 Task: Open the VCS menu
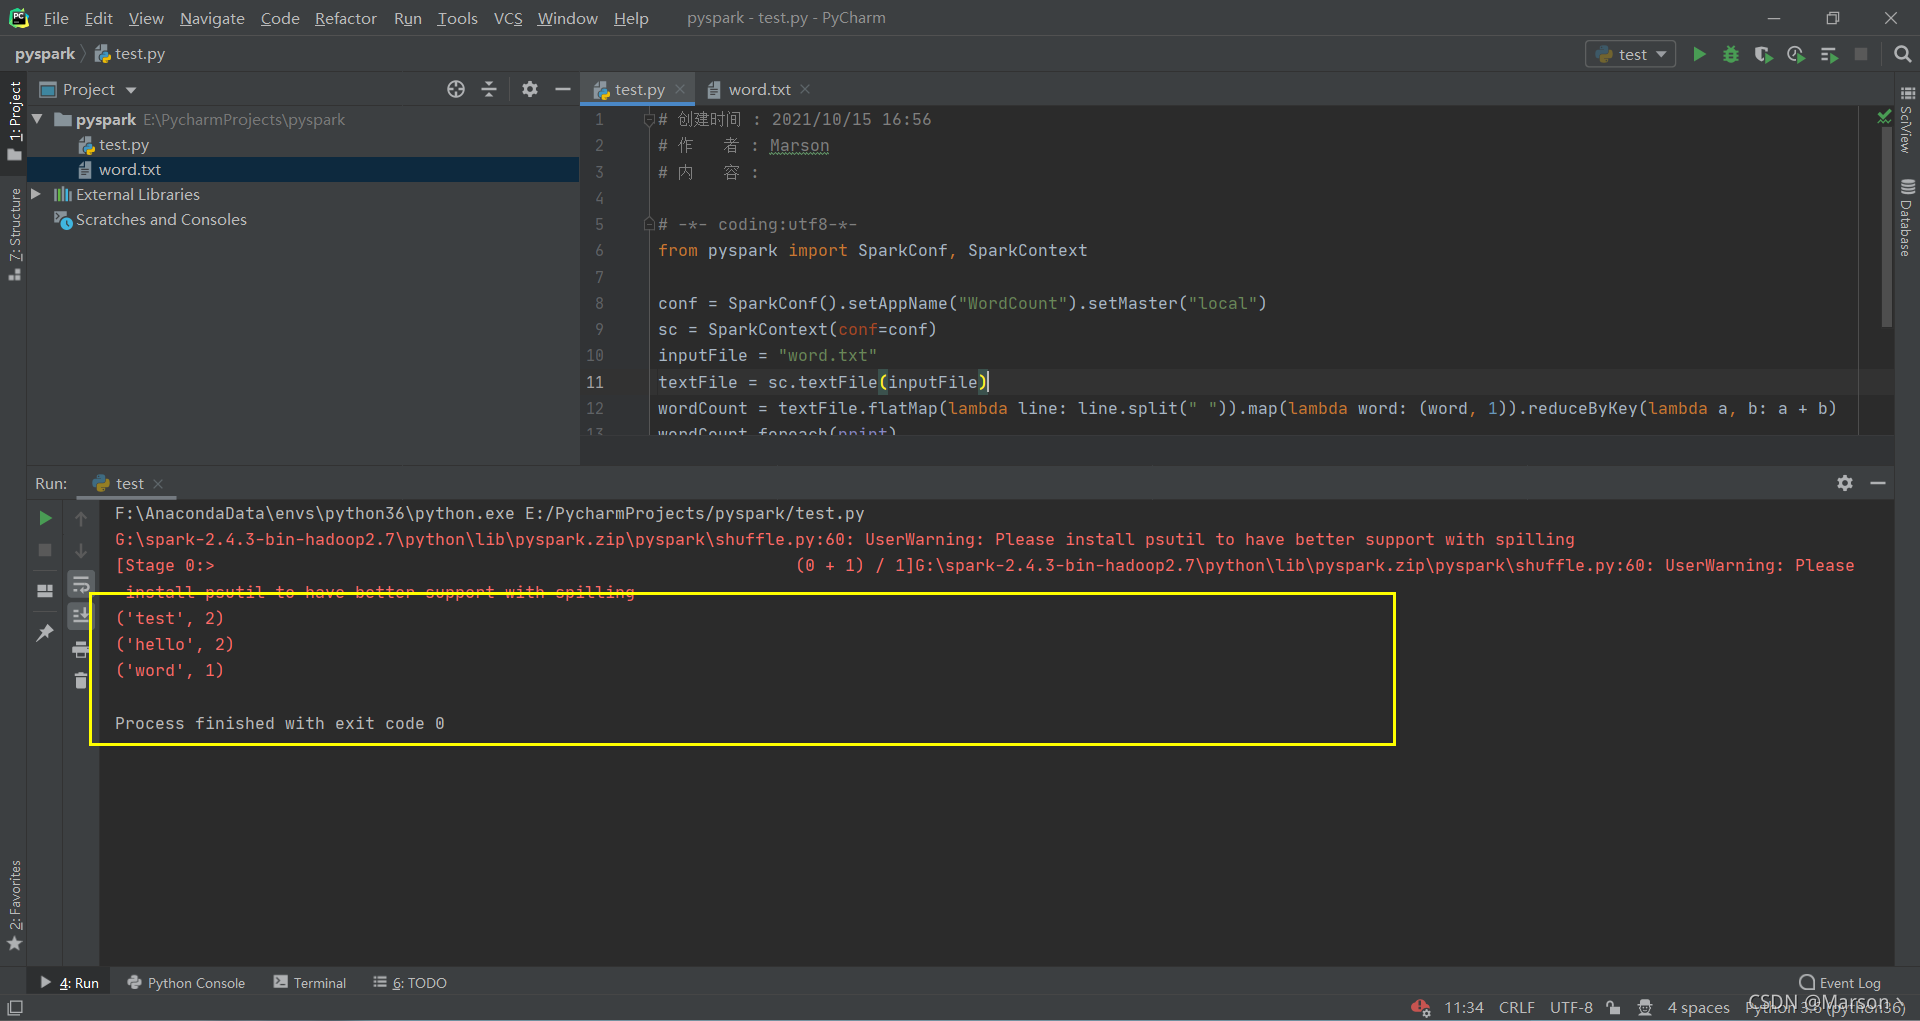(508, 18)
